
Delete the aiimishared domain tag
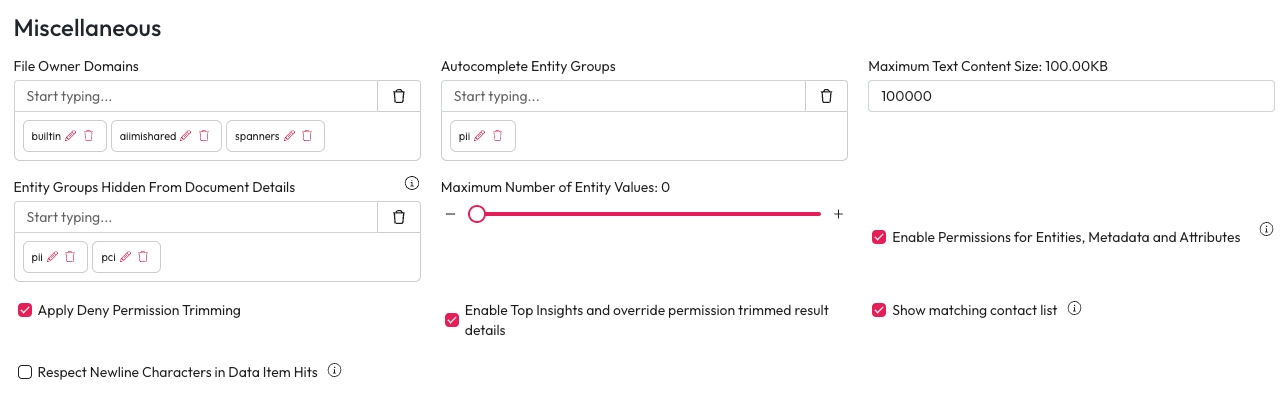coord(204,136)
